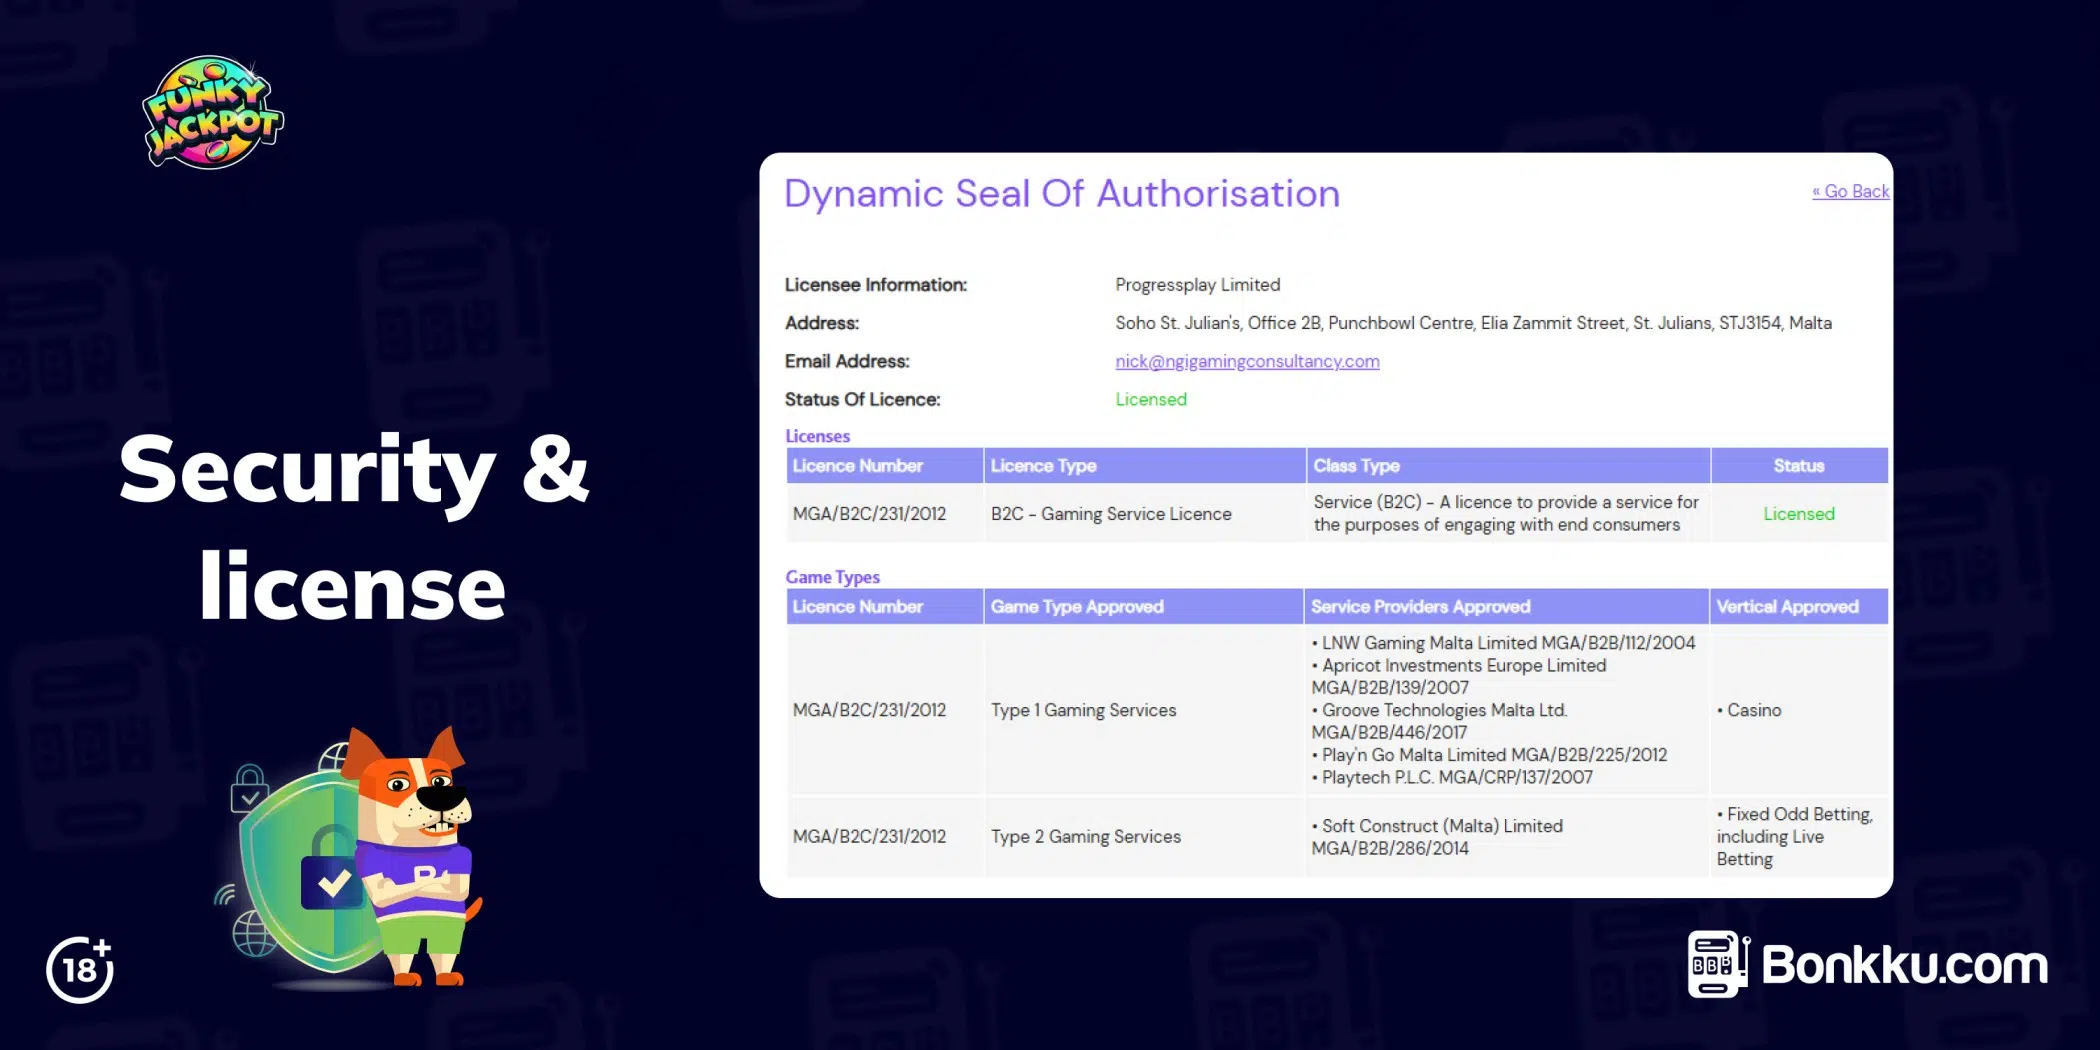This screenshot has height=1050, width=2100.
Task: Click the Game Types section heading
Action: [832, 577]
